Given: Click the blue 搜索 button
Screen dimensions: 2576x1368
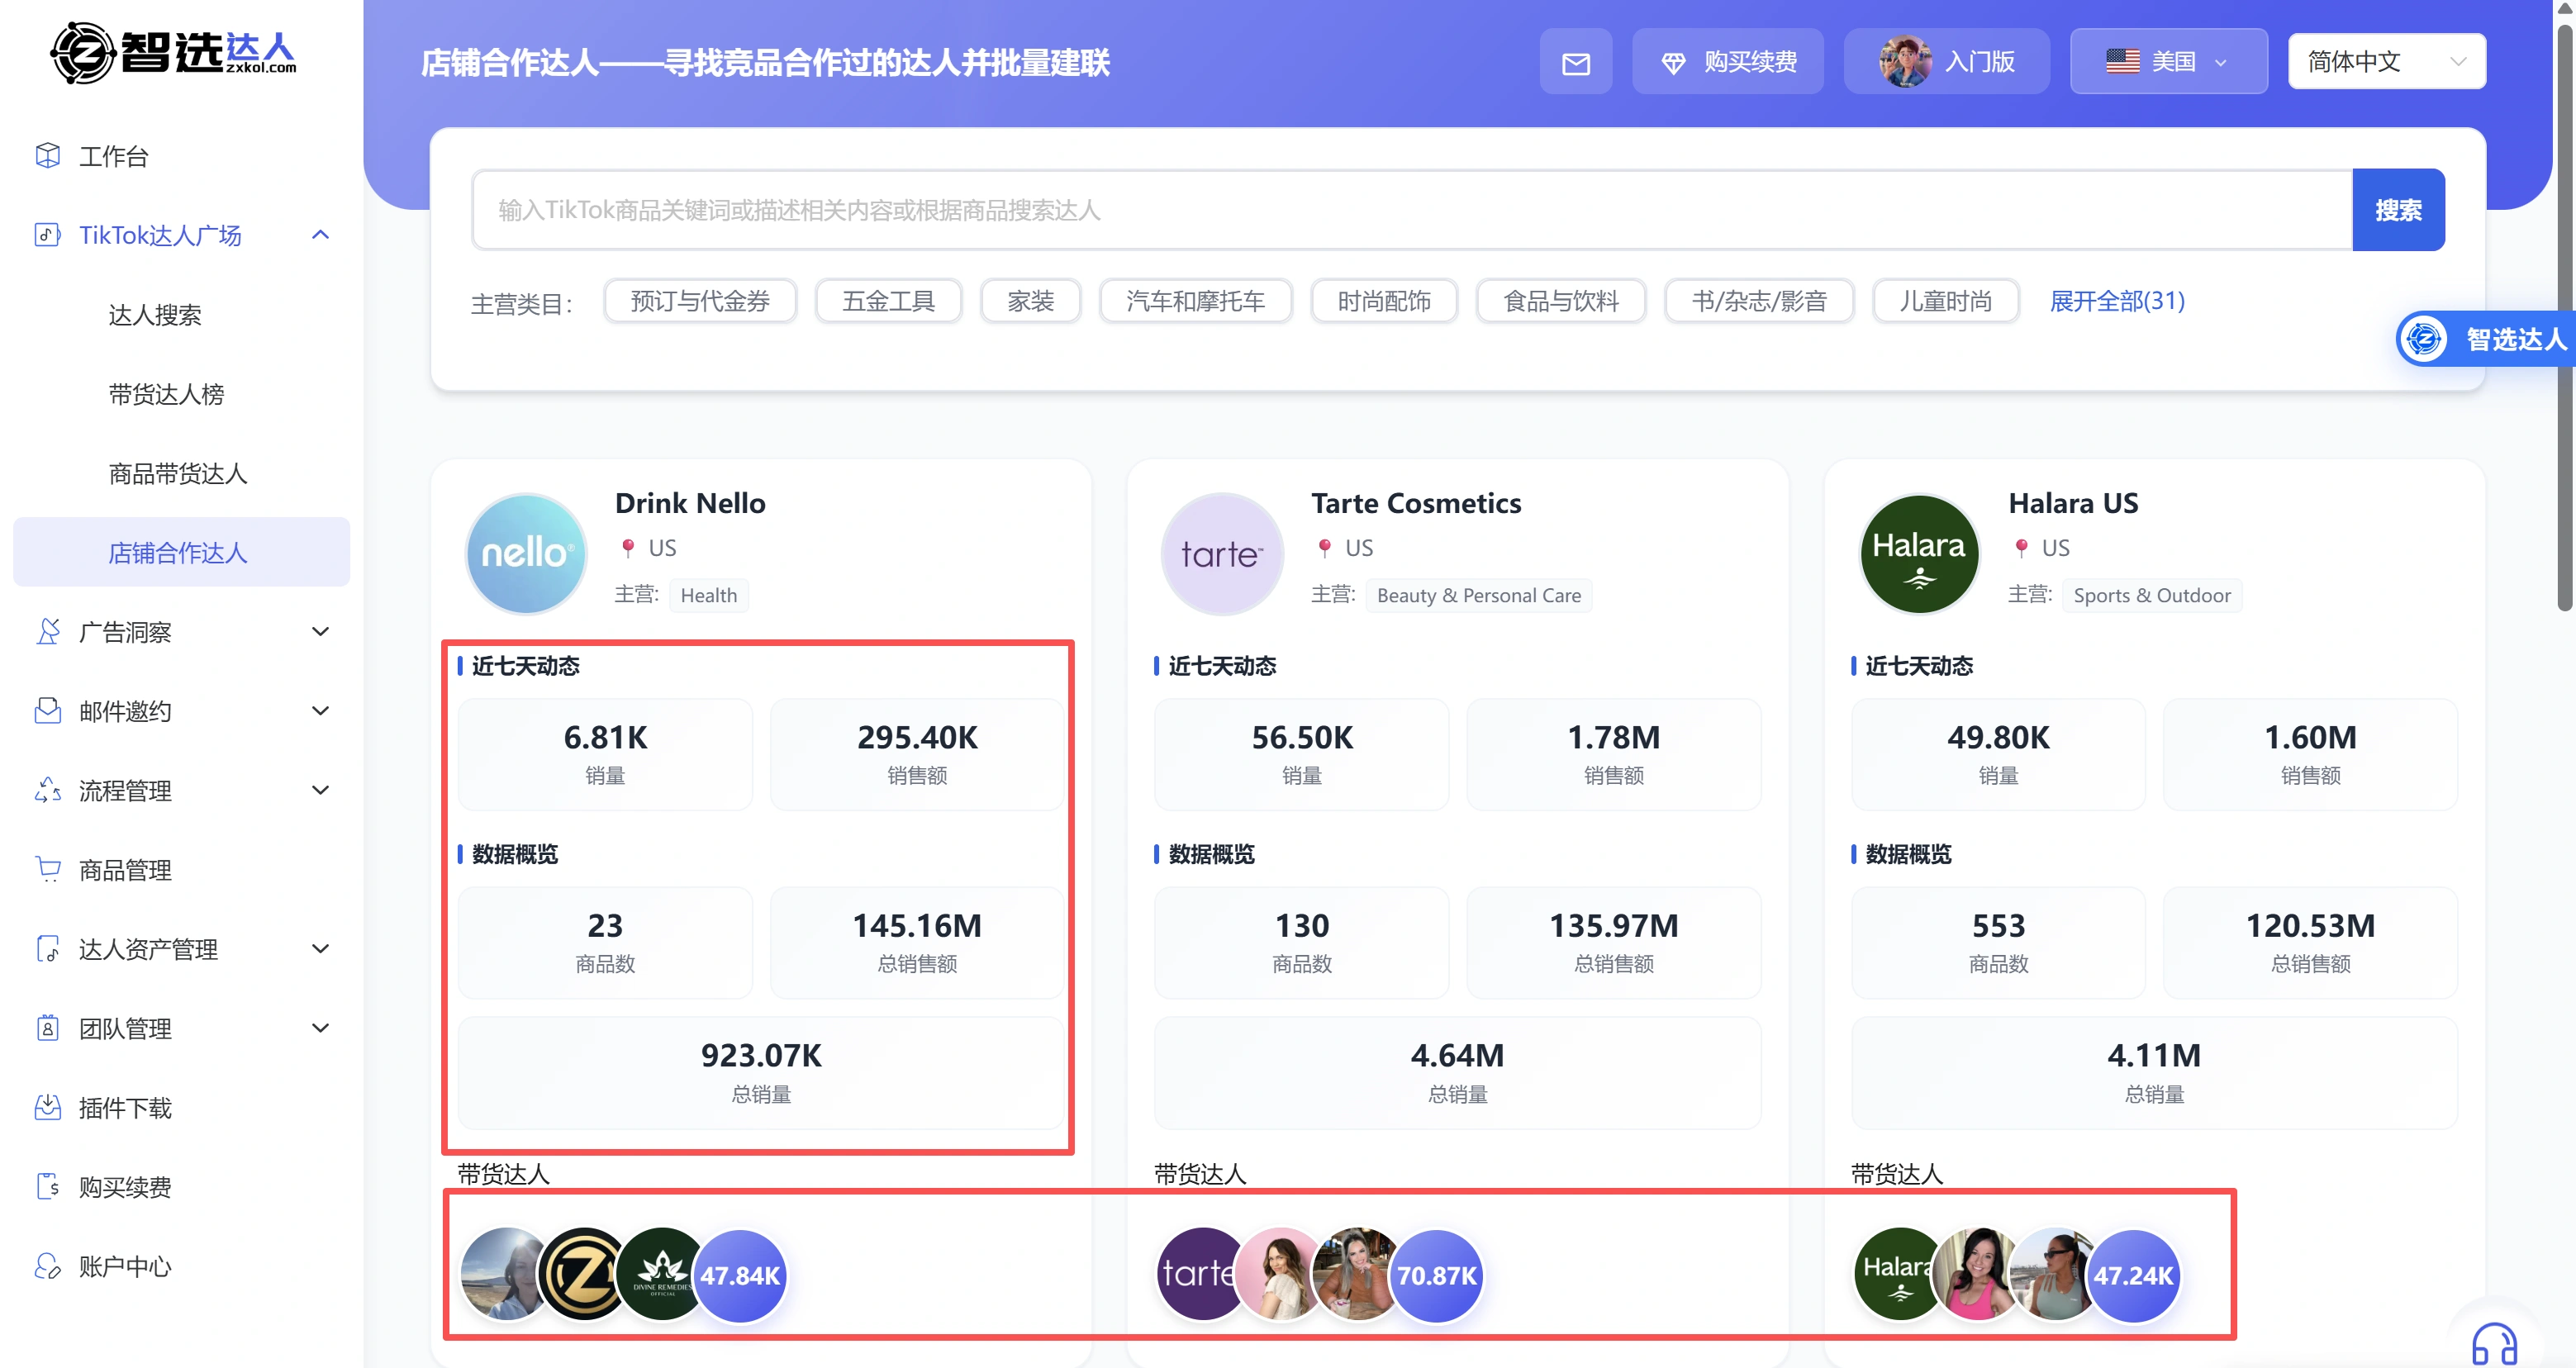Looking at the screenshot, I should pyautogui.click(x=2397, y=210).
